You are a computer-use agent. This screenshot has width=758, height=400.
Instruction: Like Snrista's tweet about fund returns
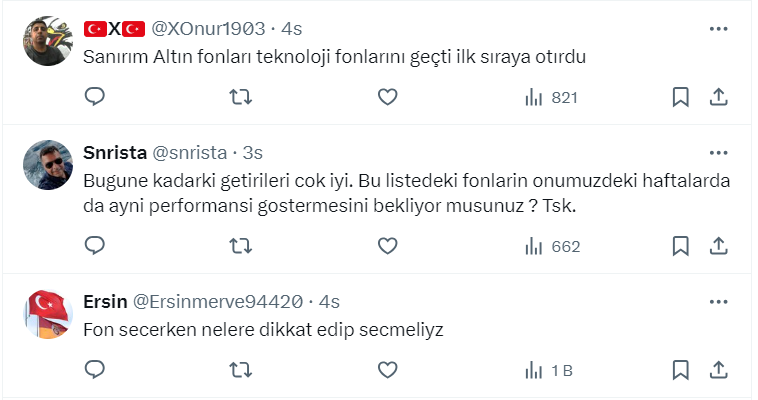388,246
